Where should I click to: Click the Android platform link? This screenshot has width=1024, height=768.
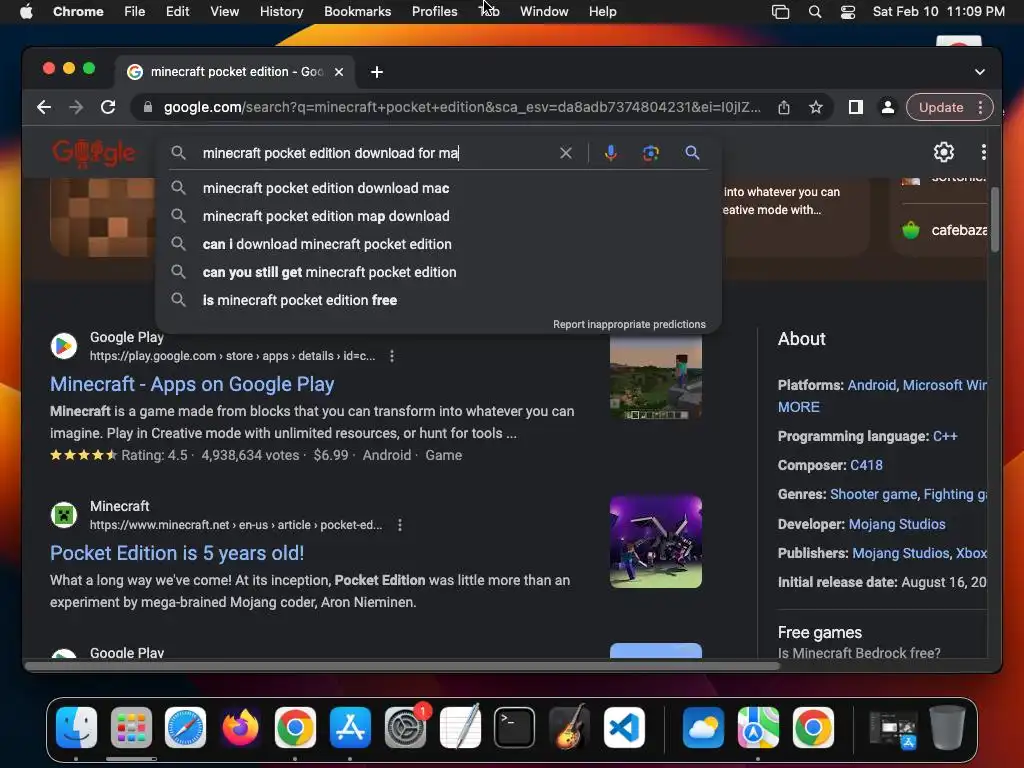point(871,385)
